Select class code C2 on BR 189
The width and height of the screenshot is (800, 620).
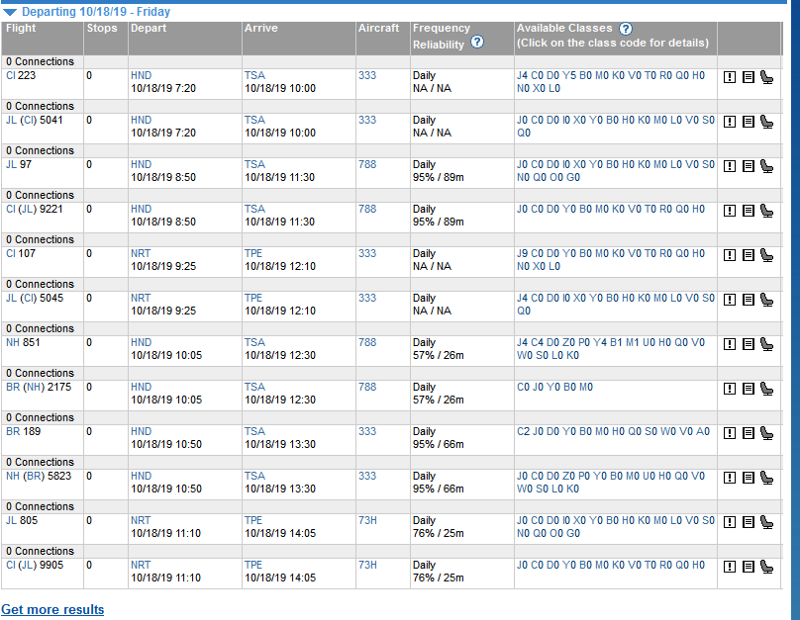coord(523,432)
